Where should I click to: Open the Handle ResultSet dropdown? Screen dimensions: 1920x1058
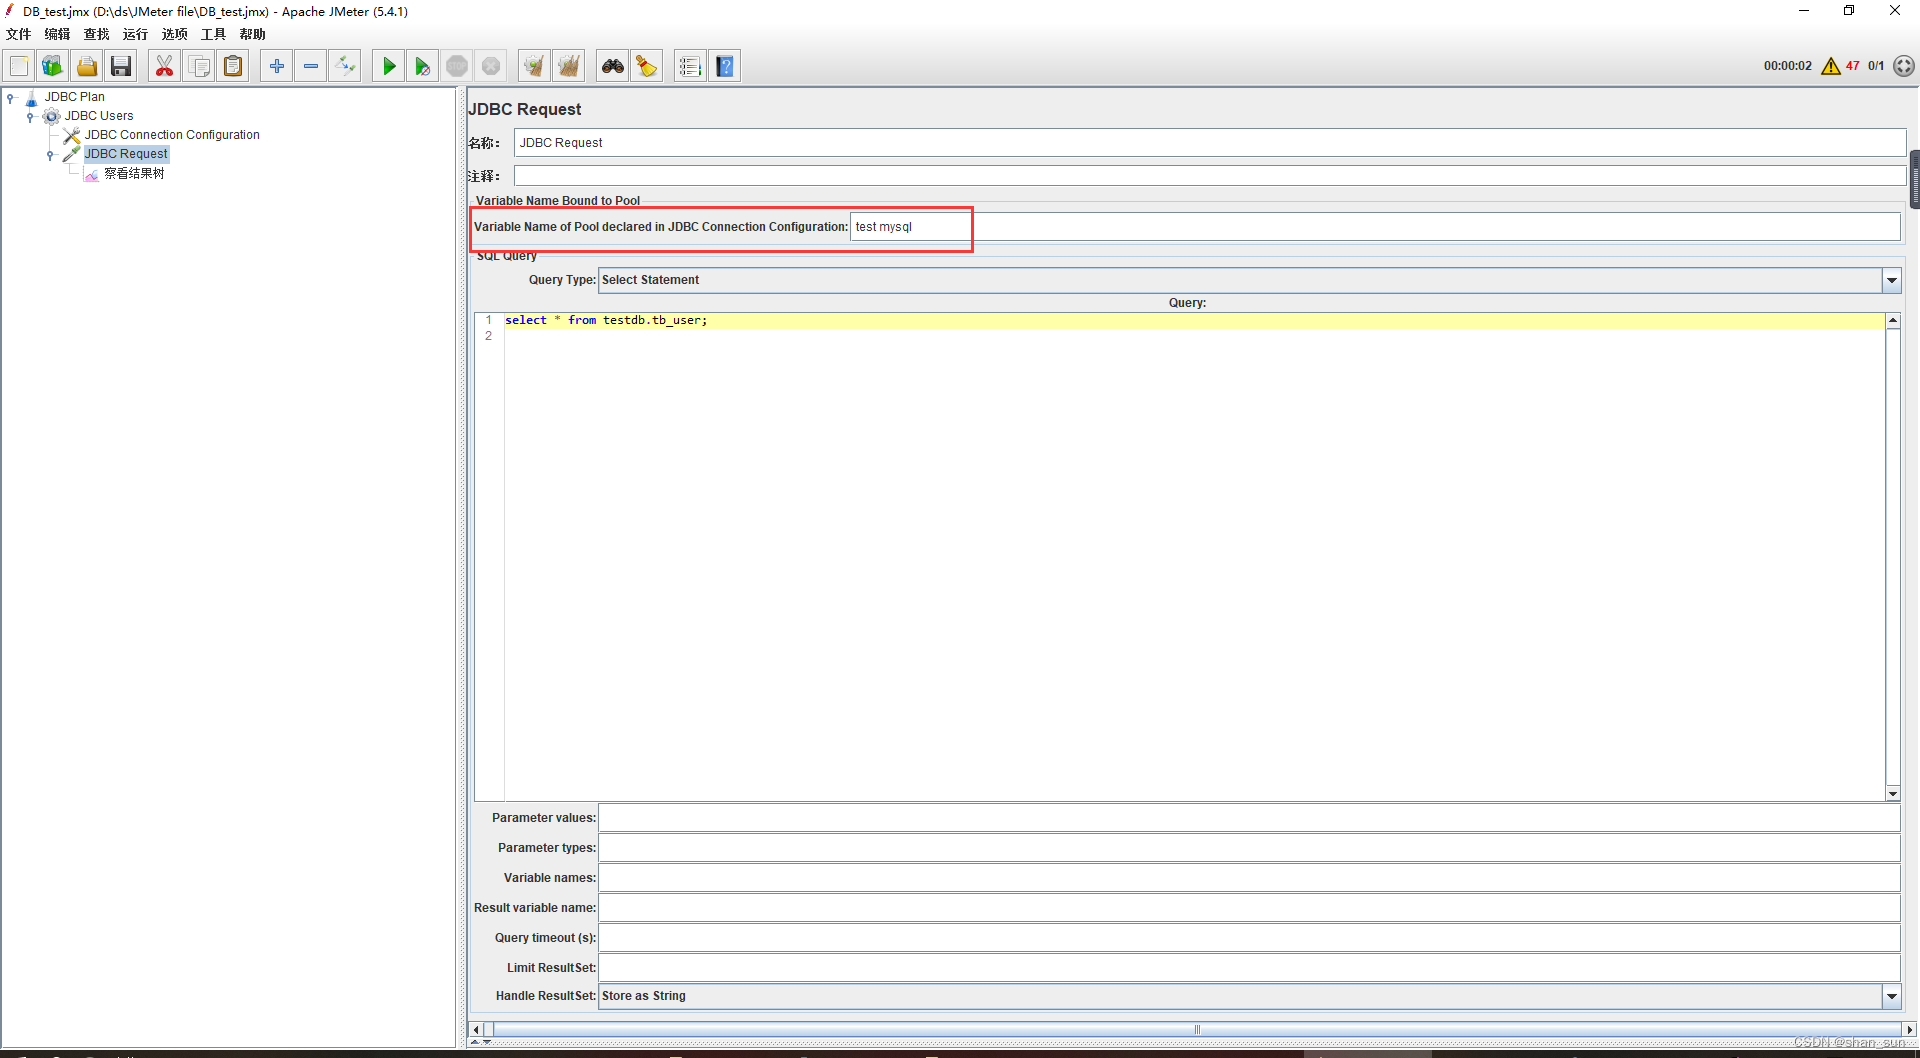point(1891,996)
